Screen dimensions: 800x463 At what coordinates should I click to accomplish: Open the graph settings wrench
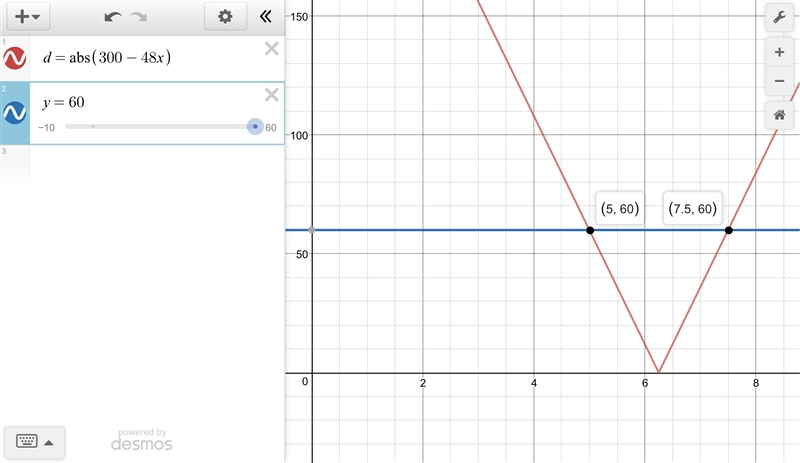pos(779,18)
